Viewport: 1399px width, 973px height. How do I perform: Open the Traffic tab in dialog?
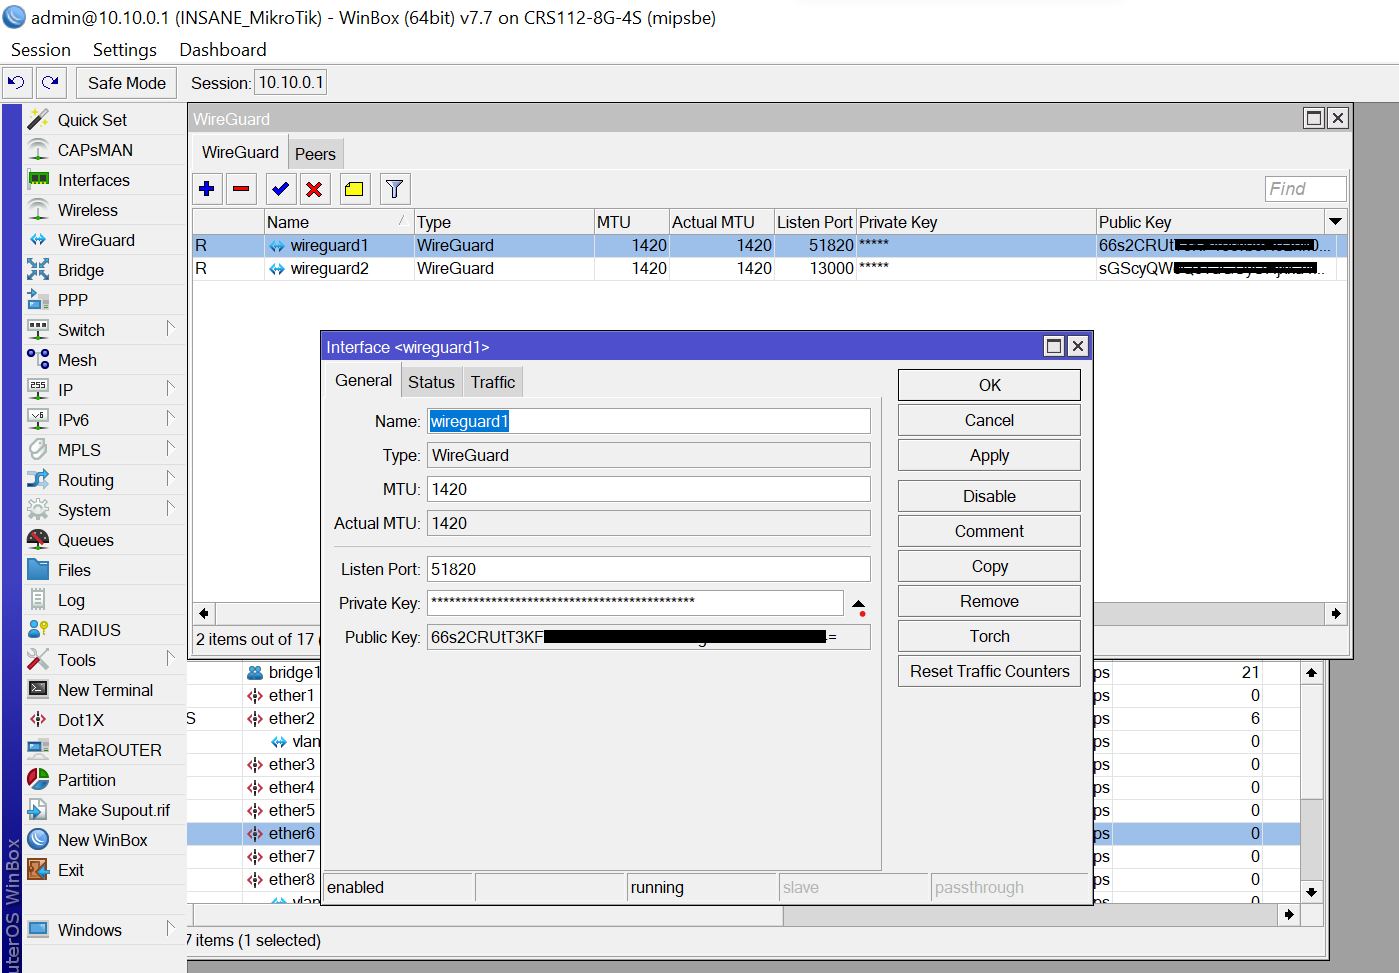coord(493,382)
